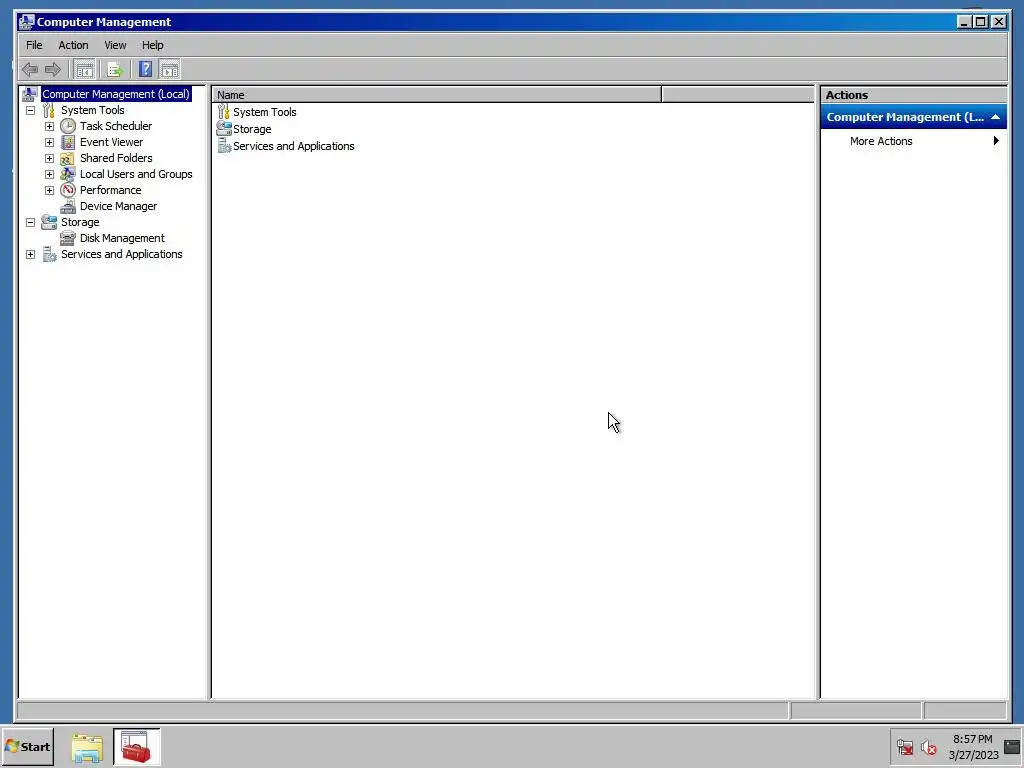Click the network tray icon

coord(905,747)
